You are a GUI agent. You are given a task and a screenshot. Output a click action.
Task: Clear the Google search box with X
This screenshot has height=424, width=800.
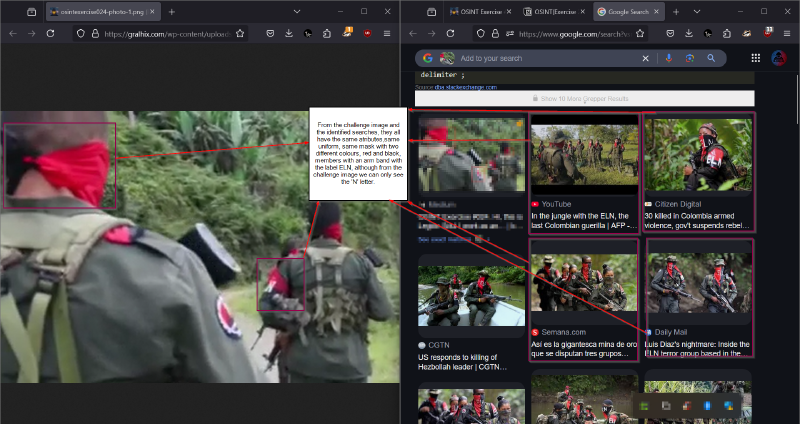[646, 59]
